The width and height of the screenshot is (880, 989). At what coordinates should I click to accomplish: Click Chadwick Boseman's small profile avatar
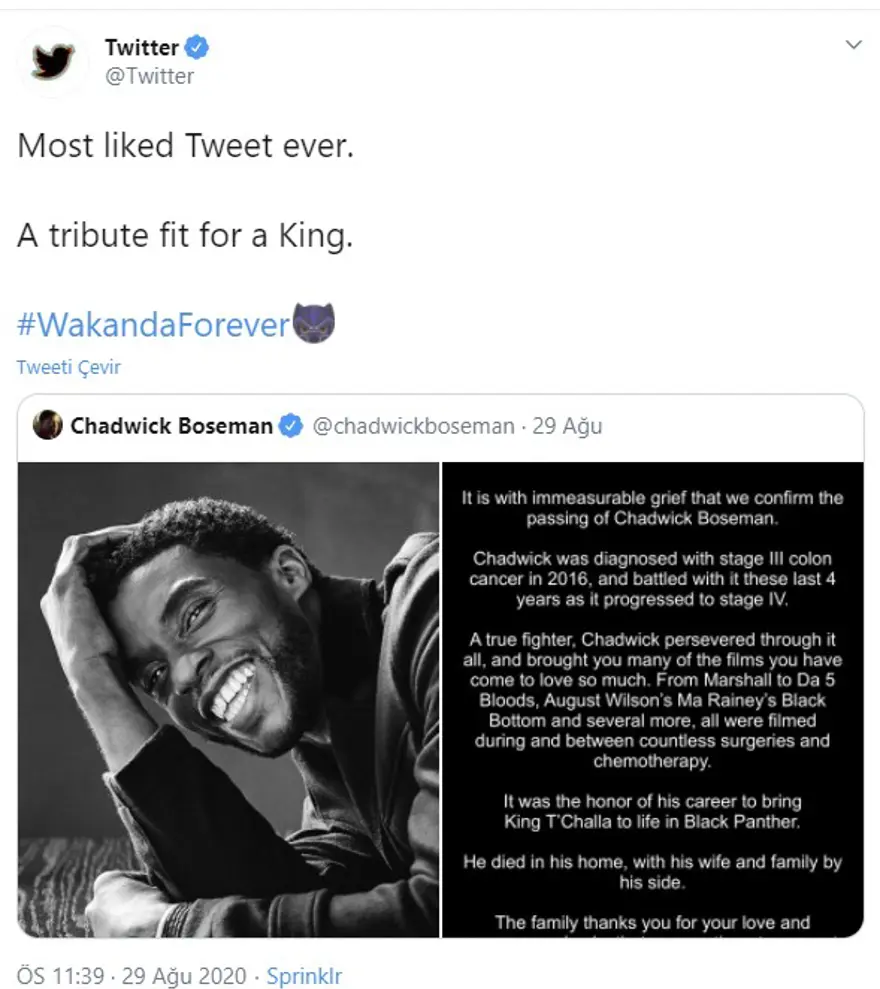(47, 426)
